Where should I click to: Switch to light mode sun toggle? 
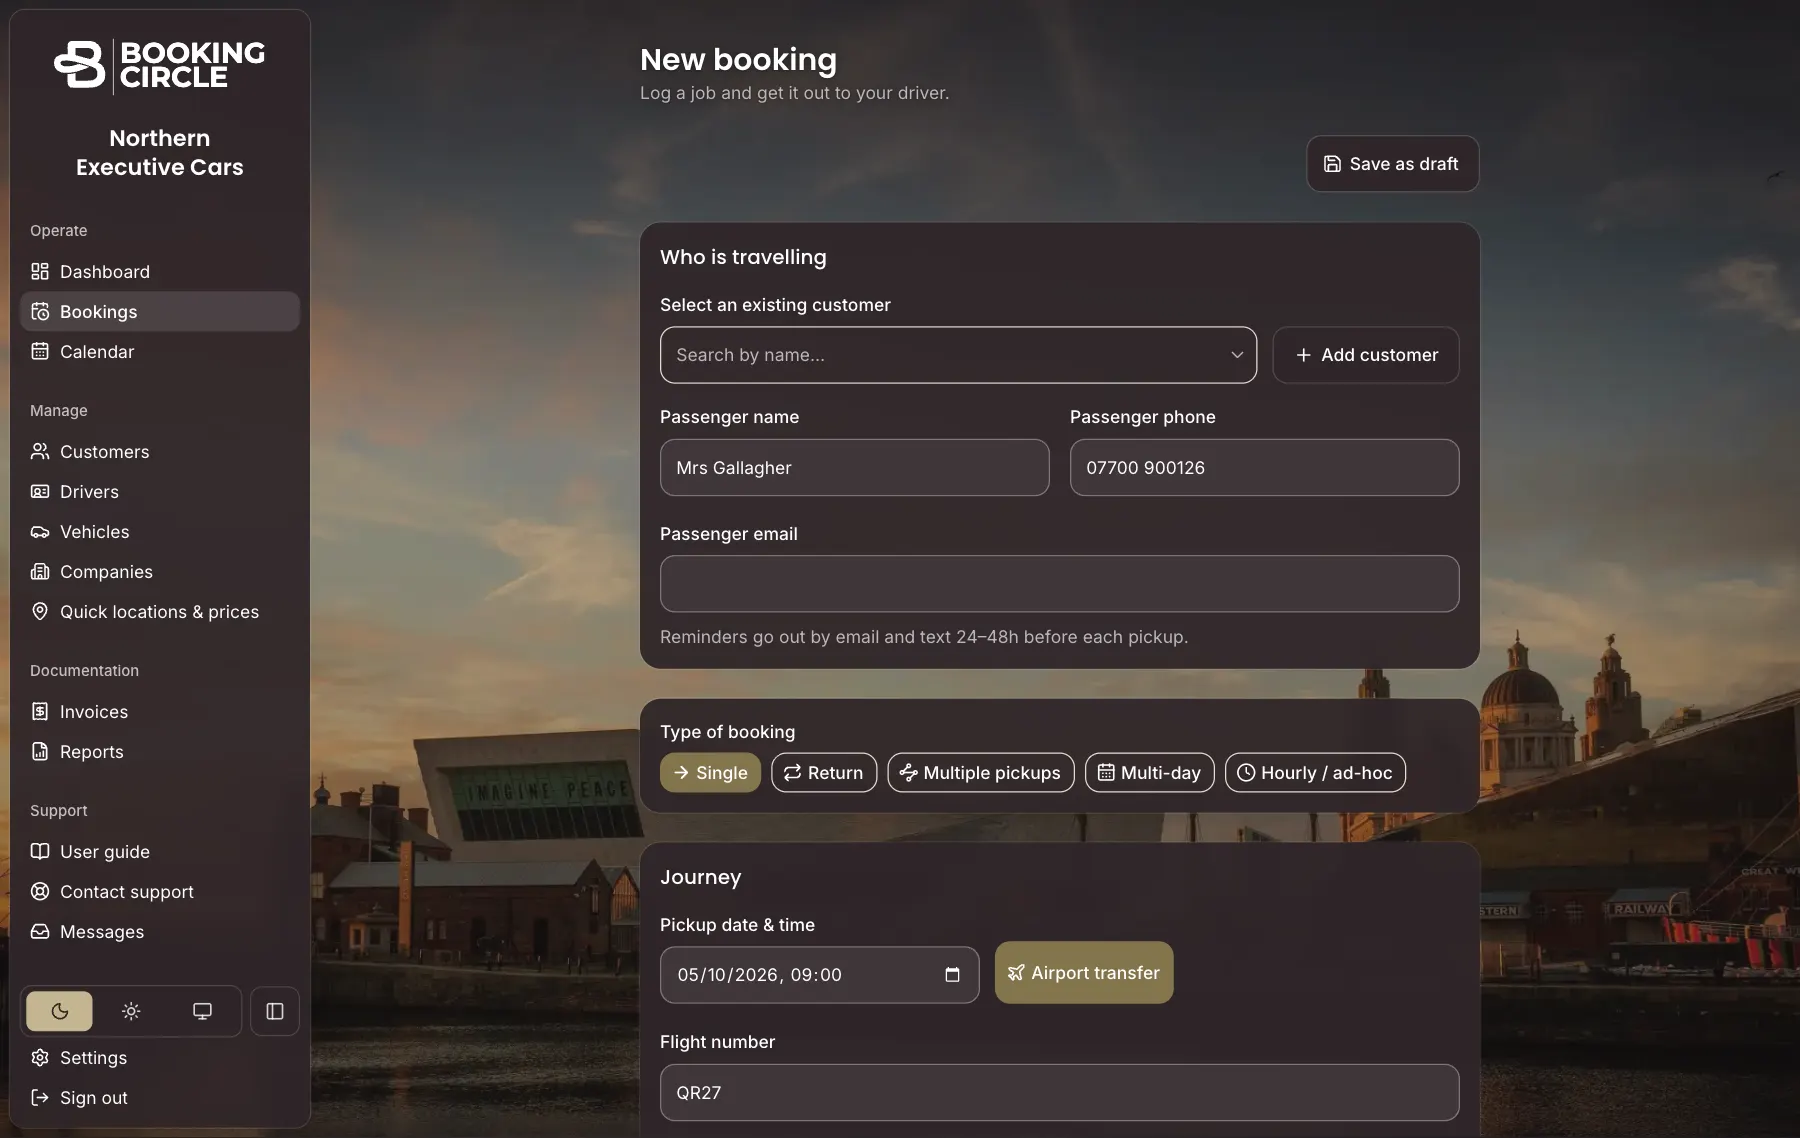[131, 1011]
